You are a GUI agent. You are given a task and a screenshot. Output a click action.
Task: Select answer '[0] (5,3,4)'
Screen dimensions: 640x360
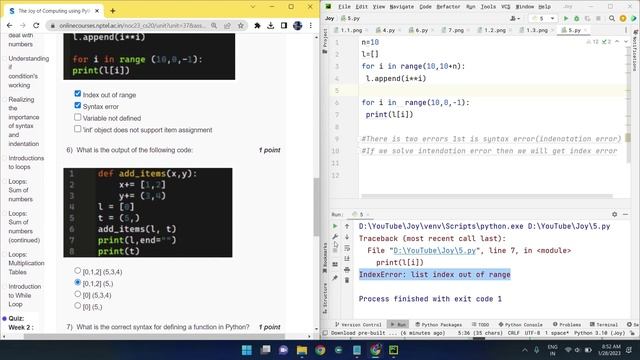(x=78, y=294)
